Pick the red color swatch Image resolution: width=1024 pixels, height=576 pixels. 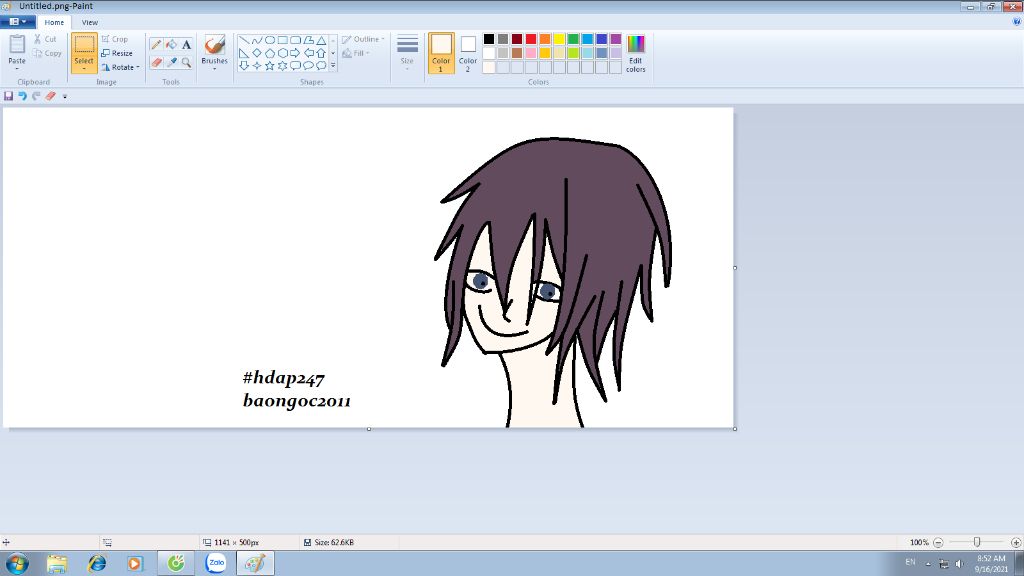(x=531, y=39)
